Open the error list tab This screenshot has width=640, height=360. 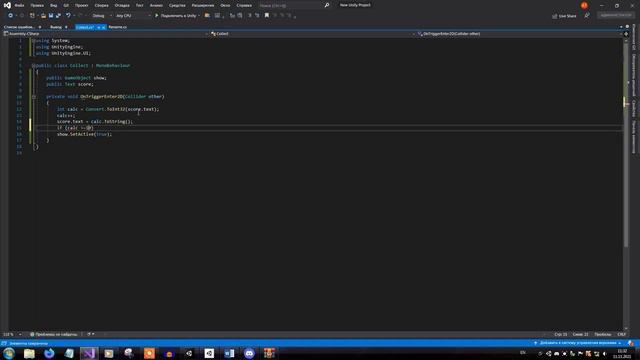(19, 27)
